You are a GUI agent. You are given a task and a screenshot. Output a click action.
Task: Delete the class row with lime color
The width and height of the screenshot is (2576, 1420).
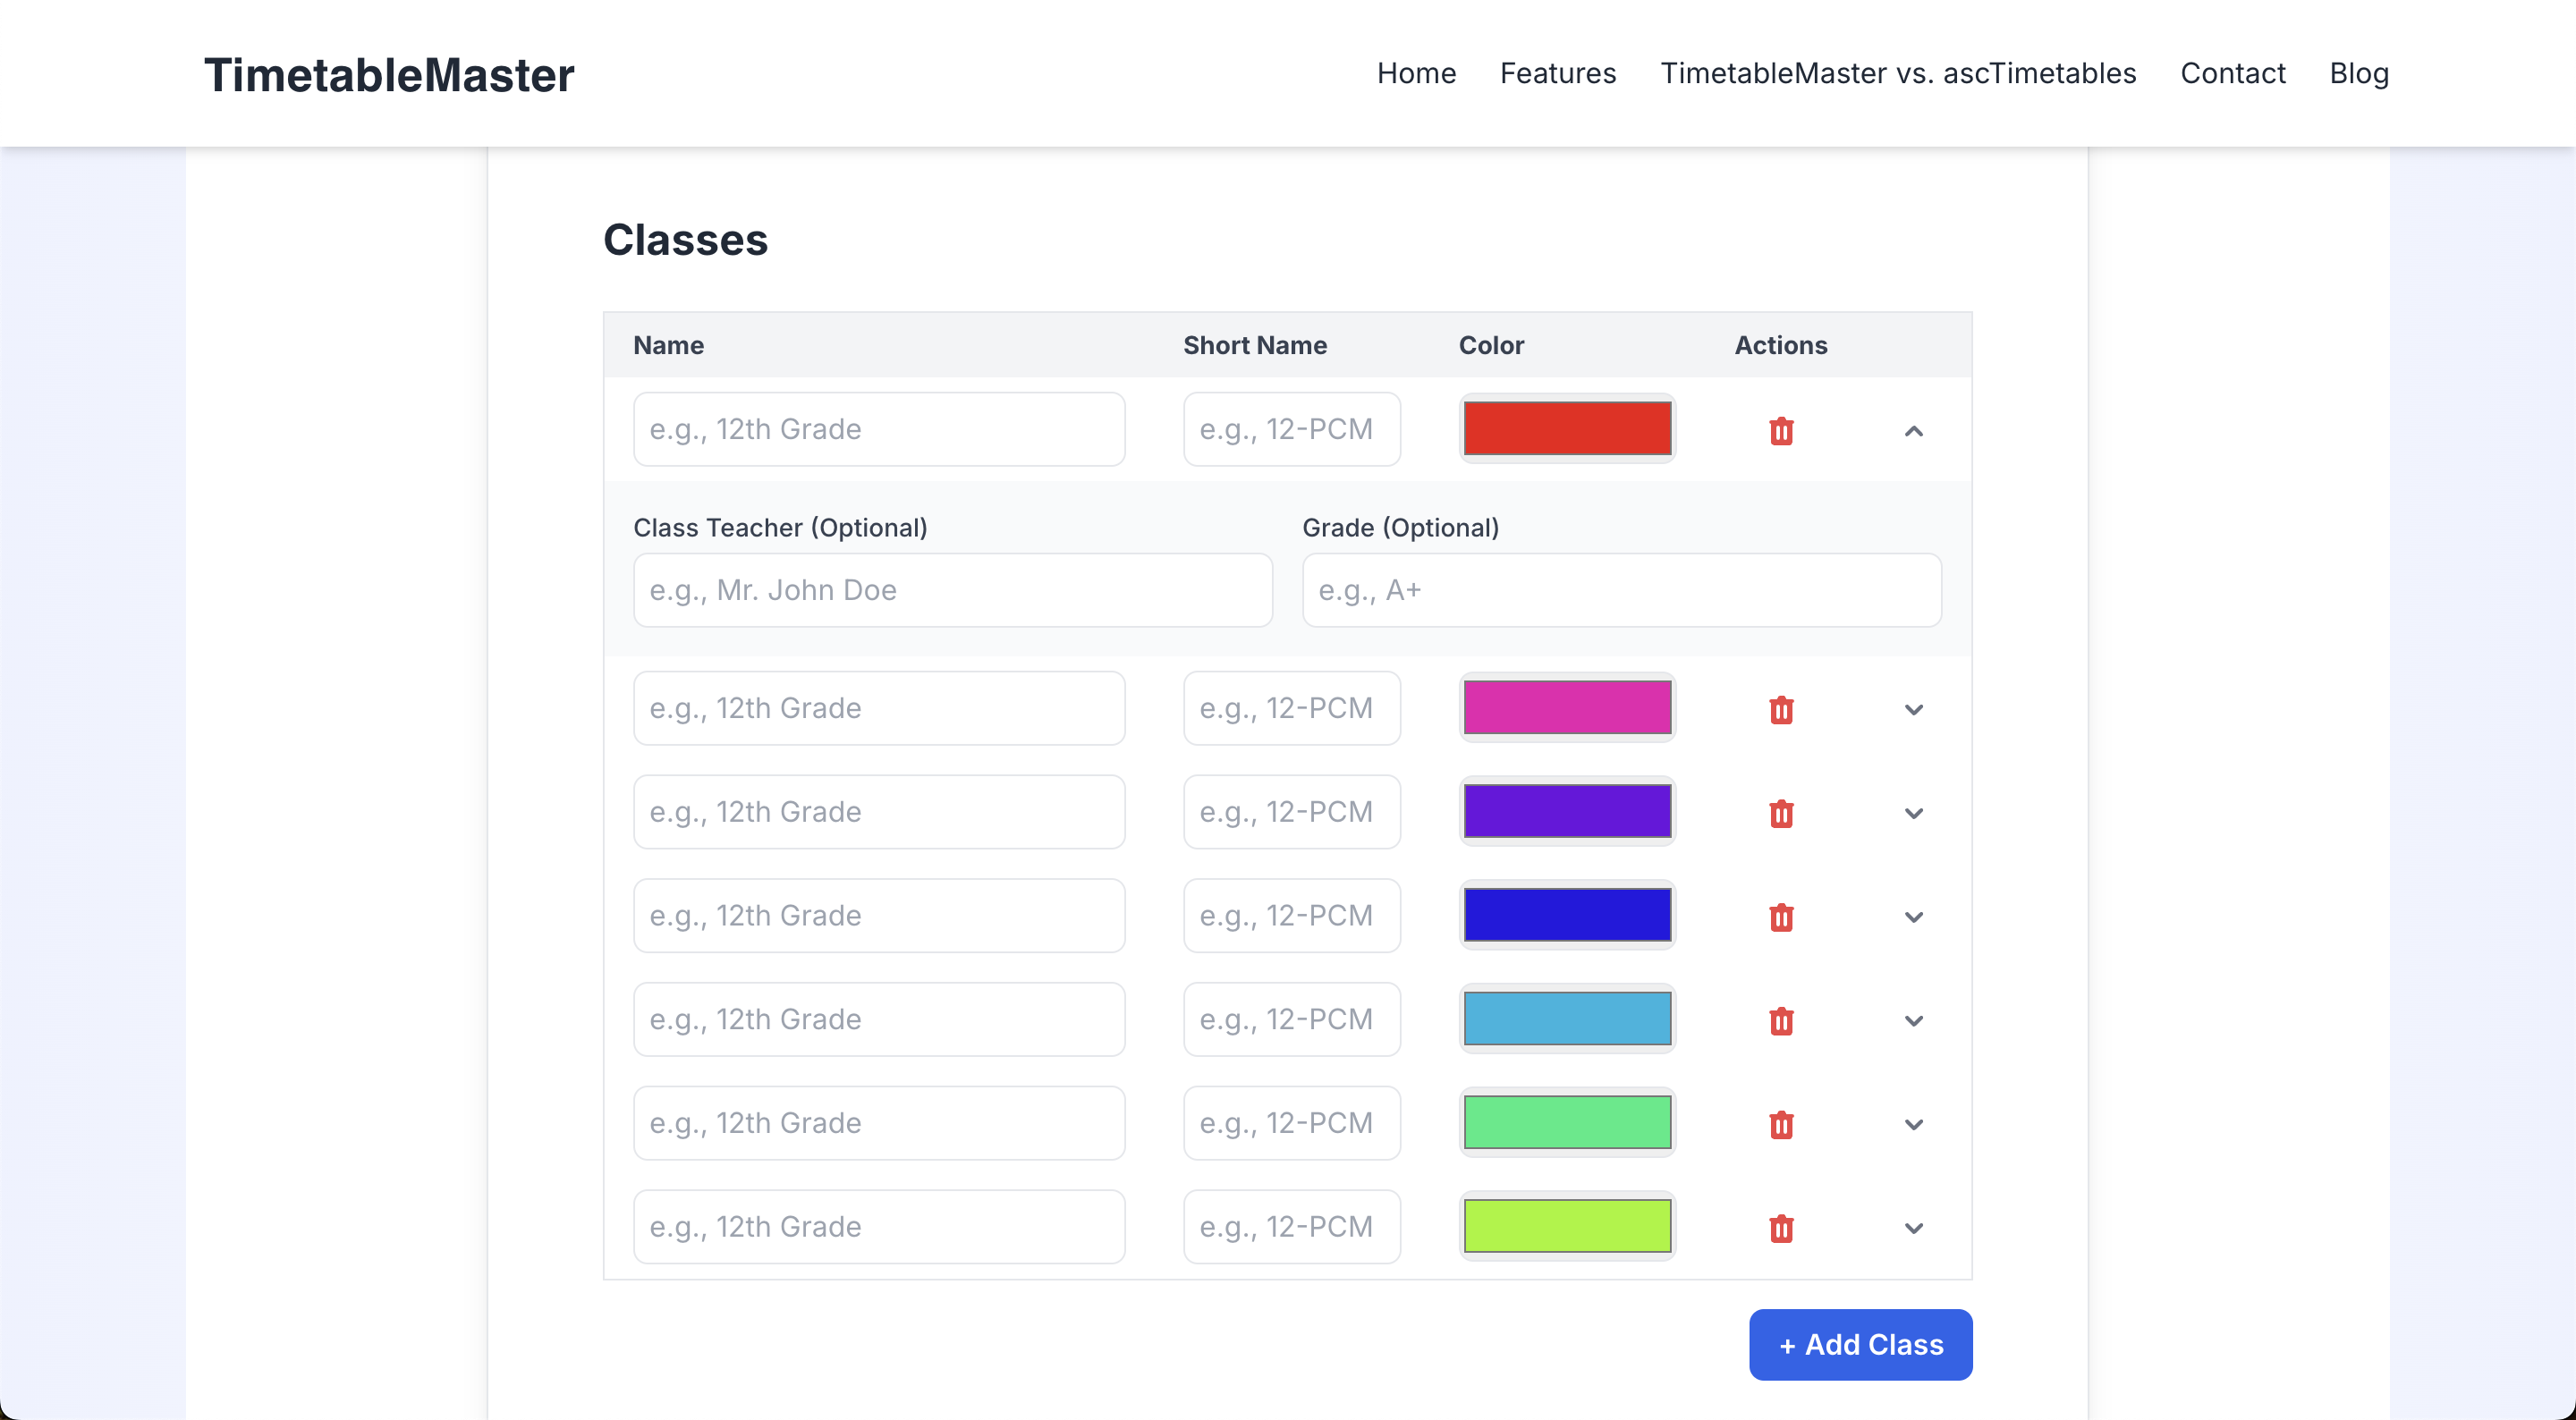tap(1781, 1228)
